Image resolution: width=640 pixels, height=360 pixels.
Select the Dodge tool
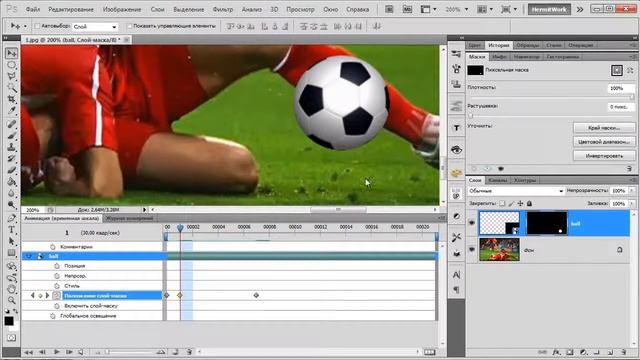[x=11, y=204]
